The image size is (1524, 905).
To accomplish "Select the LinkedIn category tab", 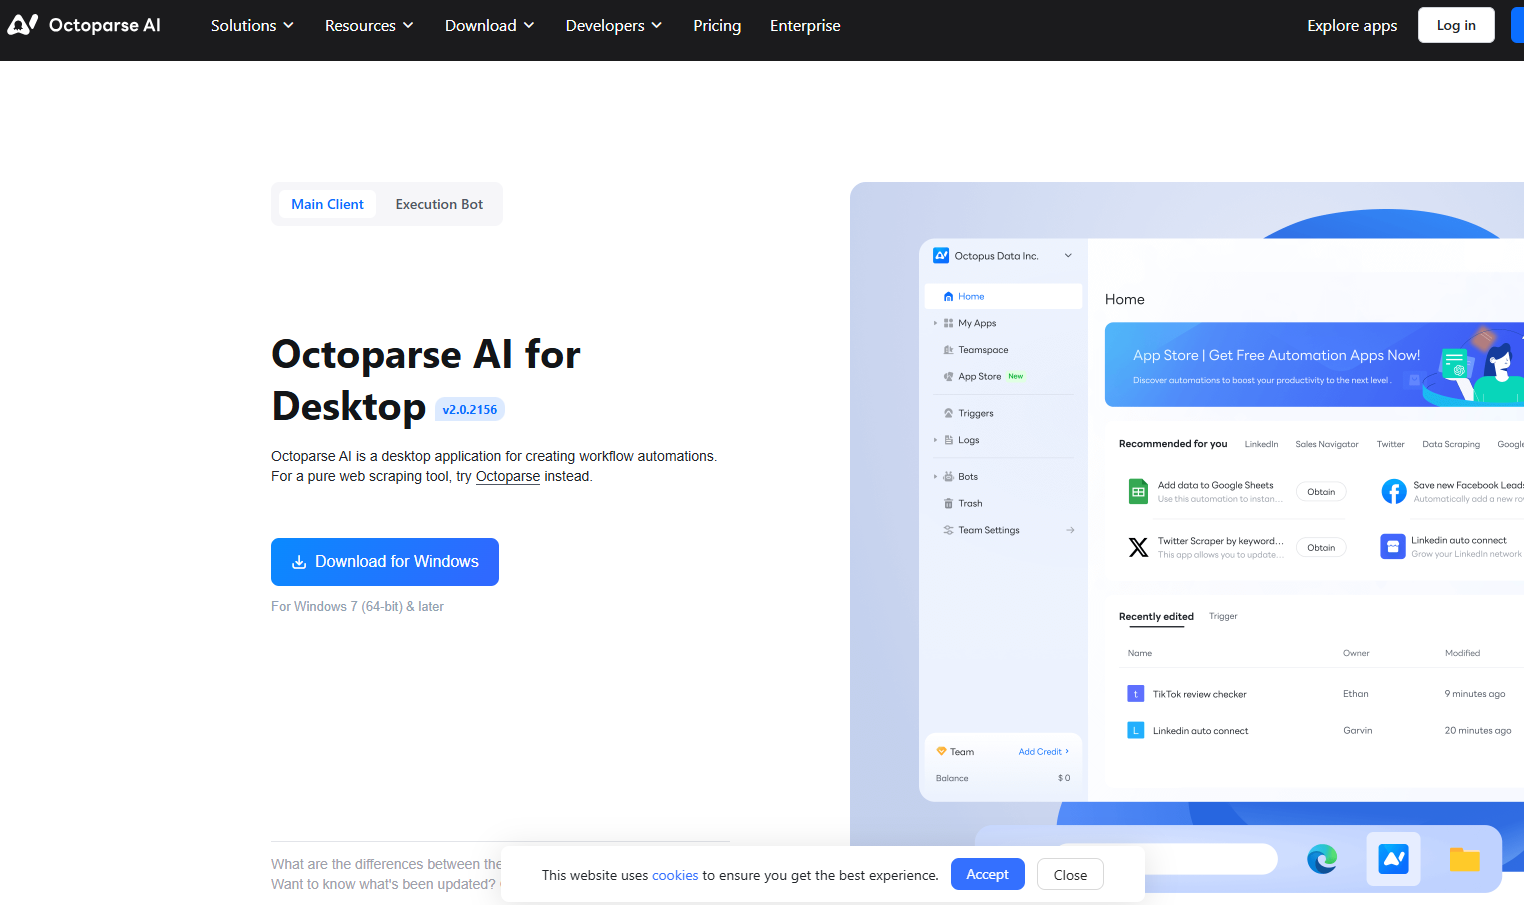I will pyautogui.click(x=1261, y=444).
